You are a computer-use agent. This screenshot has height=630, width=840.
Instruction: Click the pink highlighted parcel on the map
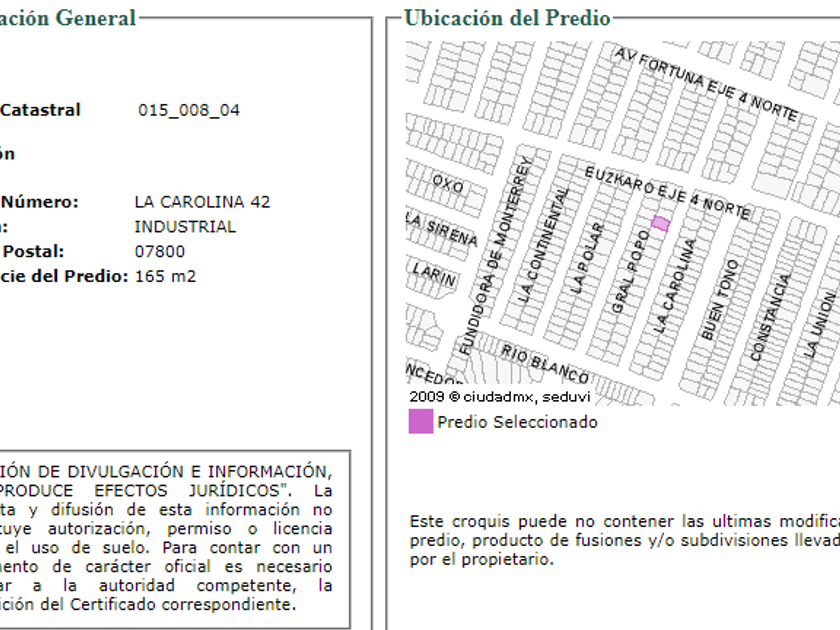[661, 223]
